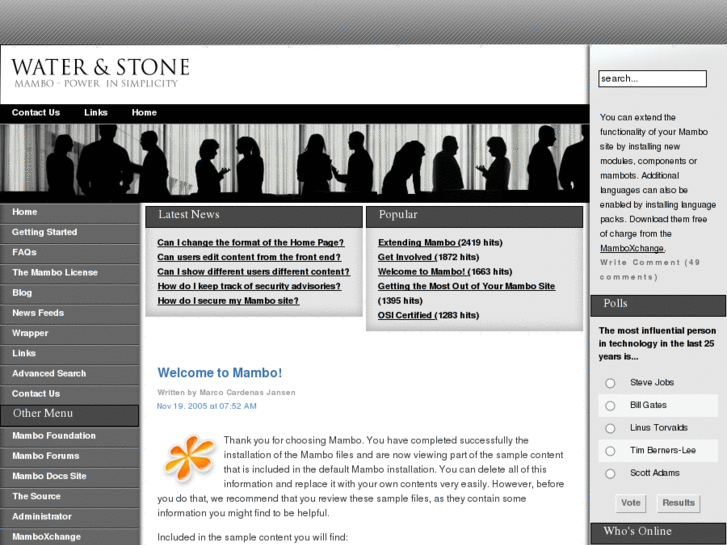Open Advanced Search in the sidebar

70,374
